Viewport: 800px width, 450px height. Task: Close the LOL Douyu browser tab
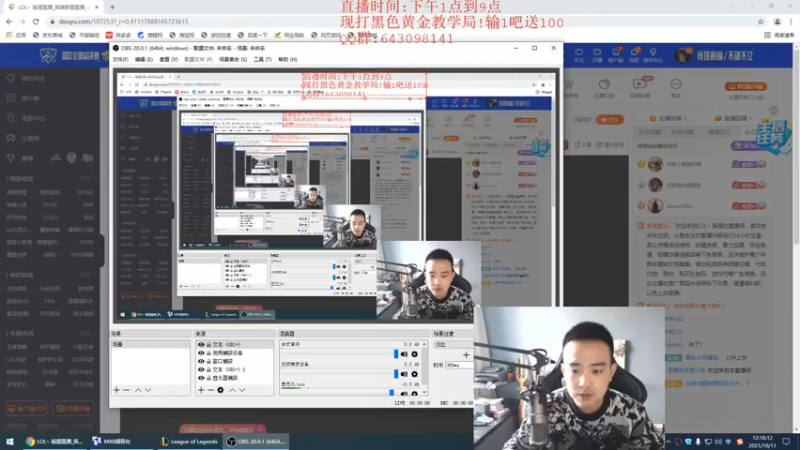point(97,7)
